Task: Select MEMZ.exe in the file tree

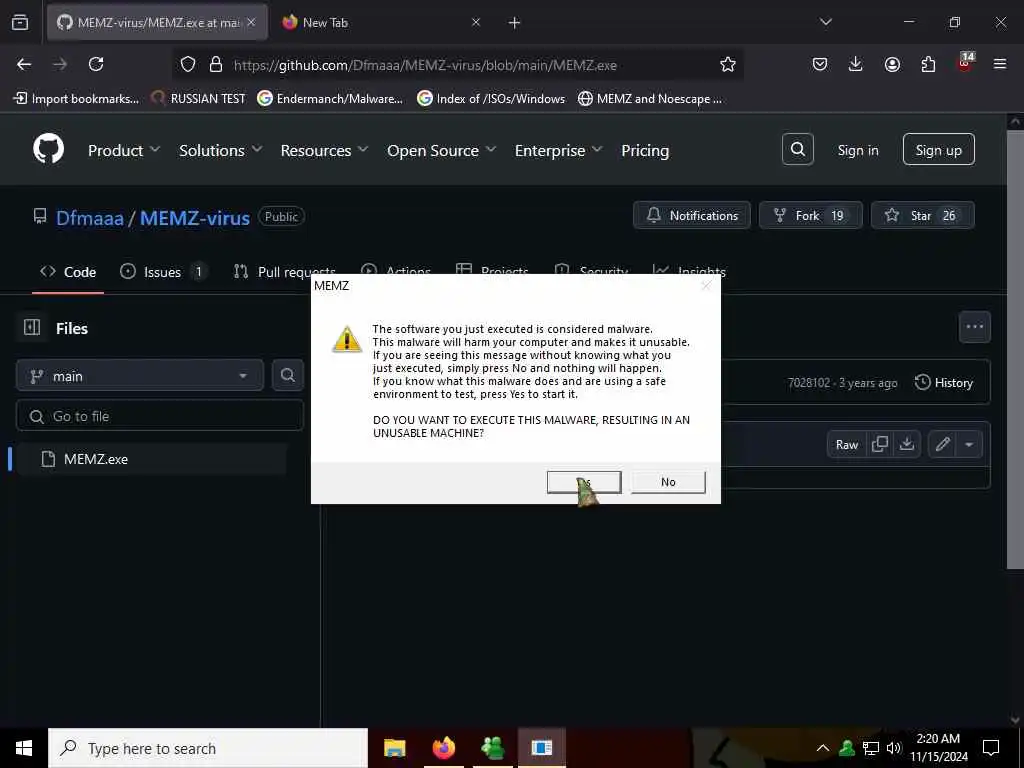Action: click(152, 458)
